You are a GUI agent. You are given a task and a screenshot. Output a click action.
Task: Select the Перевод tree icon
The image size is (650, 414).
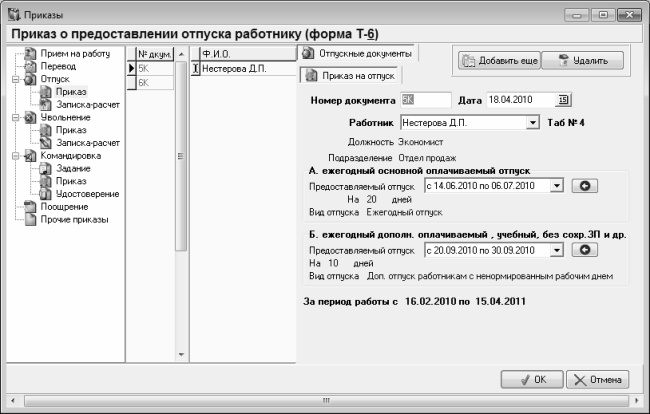(x=29, y=66)
